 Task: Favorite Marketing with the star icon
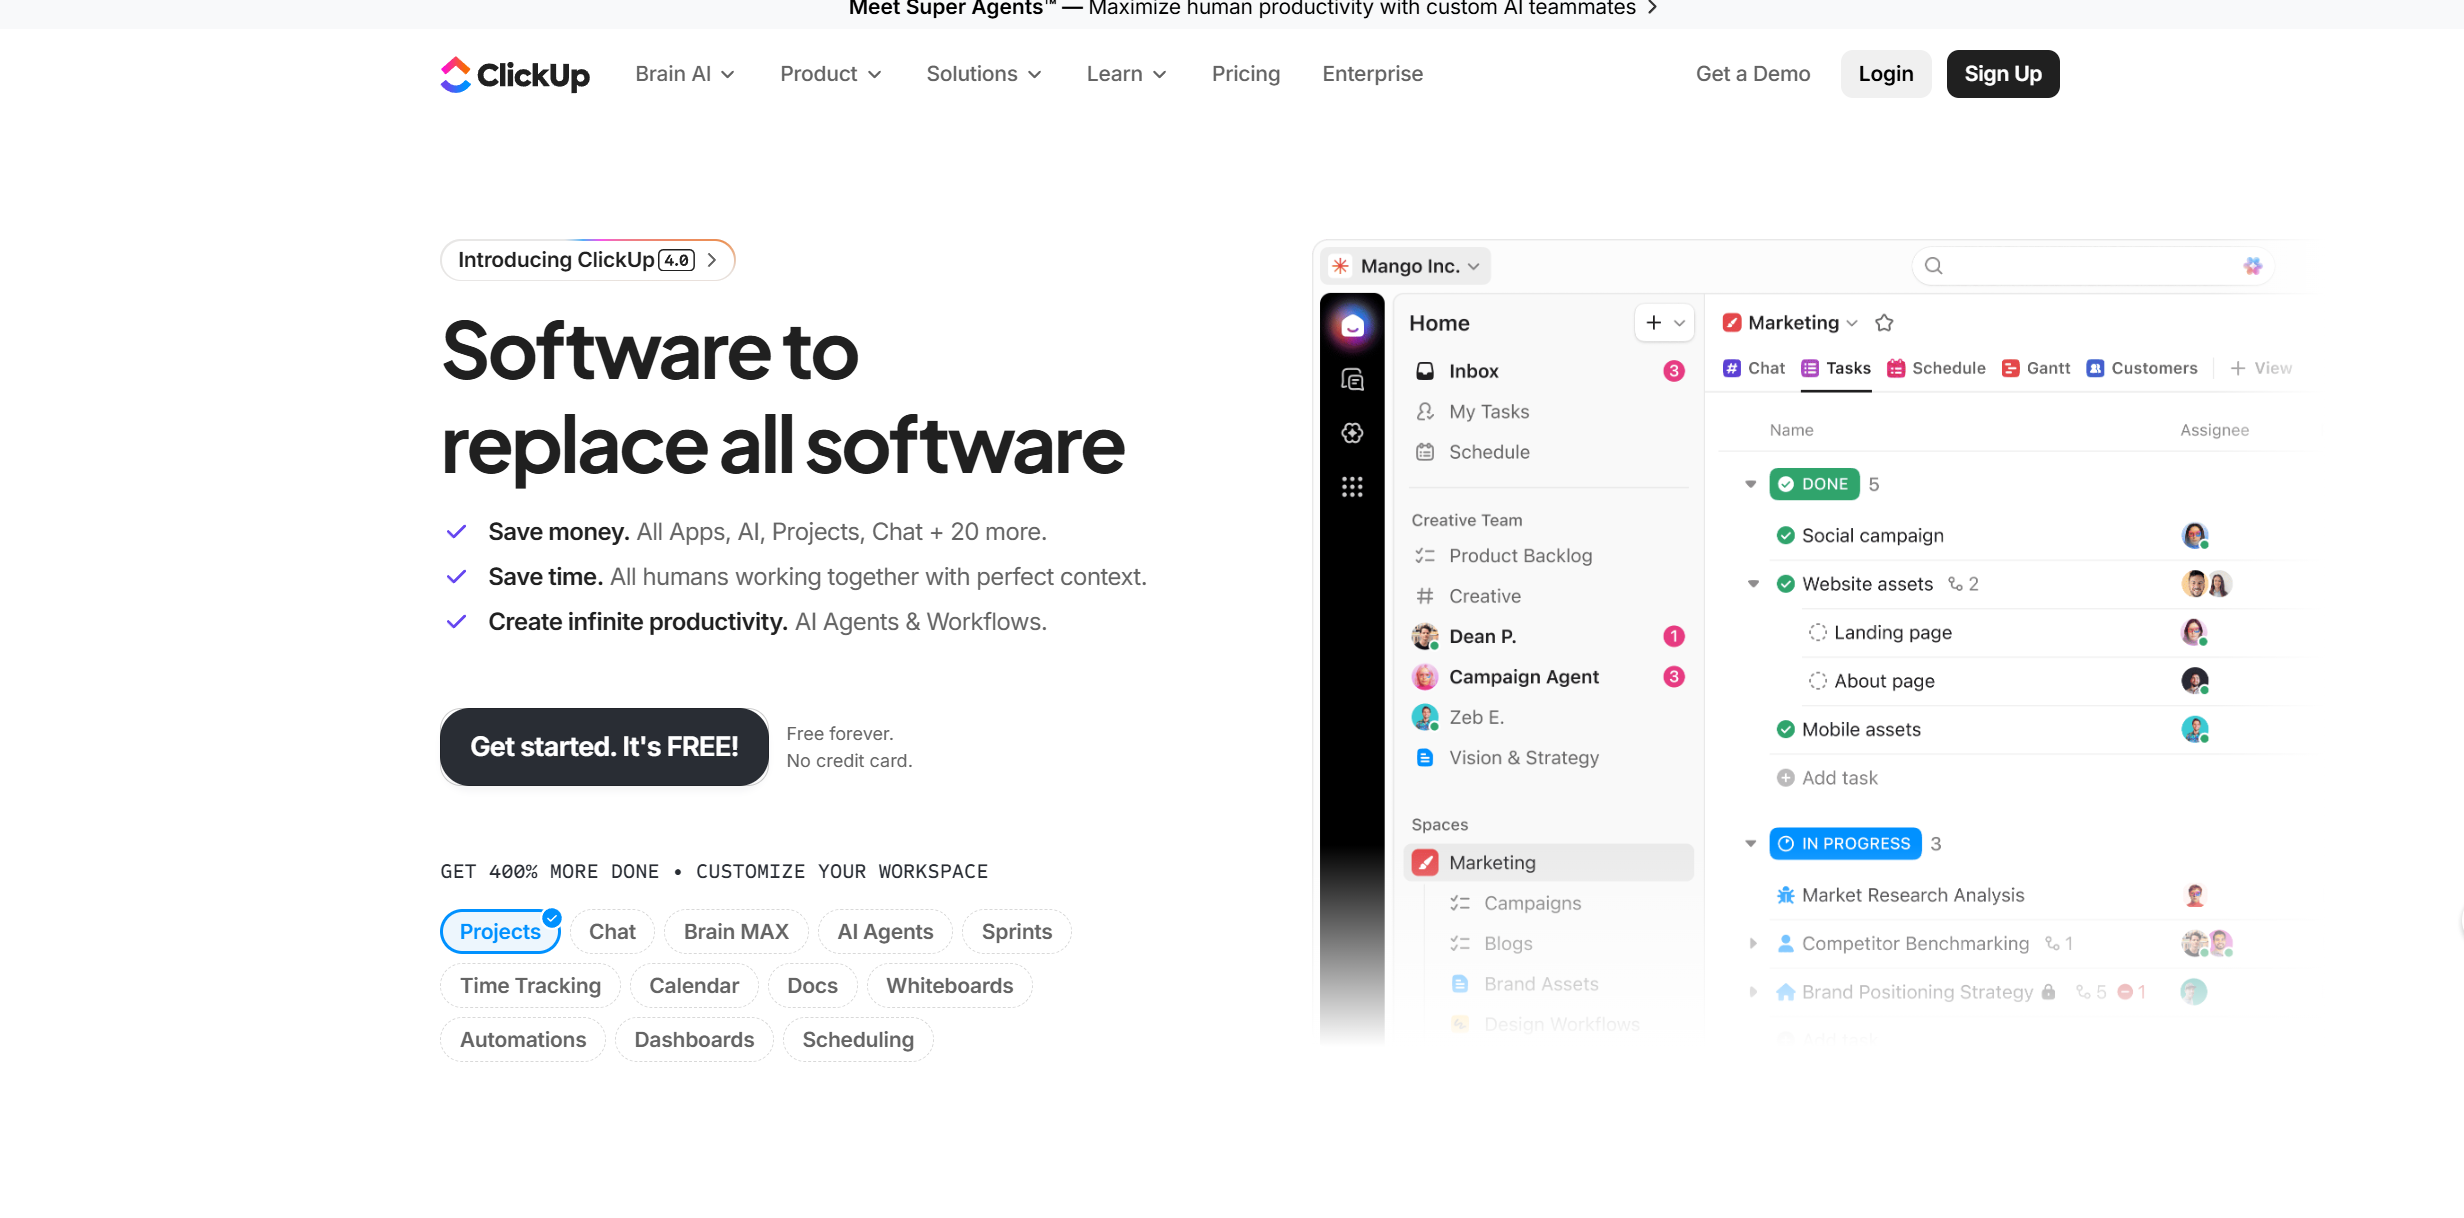[x=1884, y=323]
